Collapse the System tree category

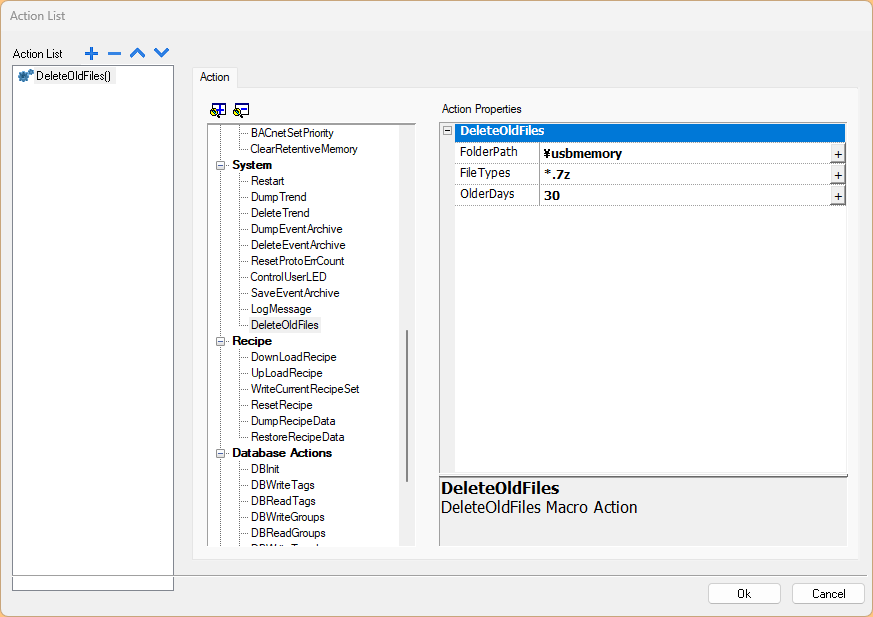point(221,165)
